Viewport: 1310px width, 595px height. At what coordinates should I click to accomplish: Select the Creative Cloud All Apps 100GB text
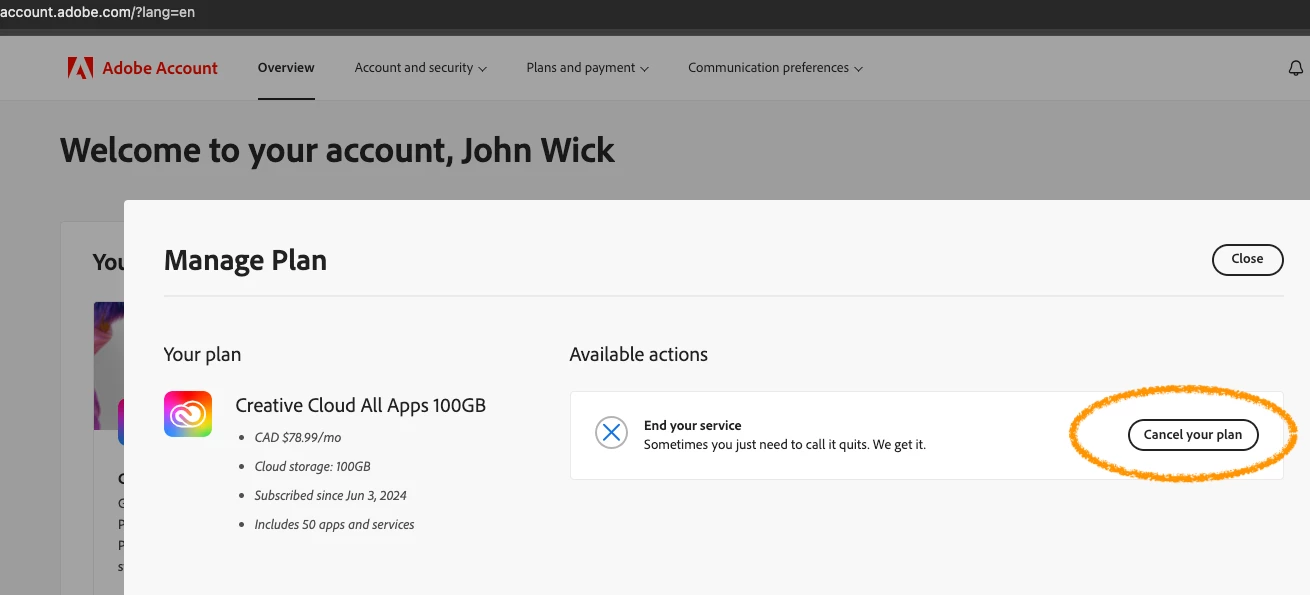pyautogui.click(x=360, y=405)
